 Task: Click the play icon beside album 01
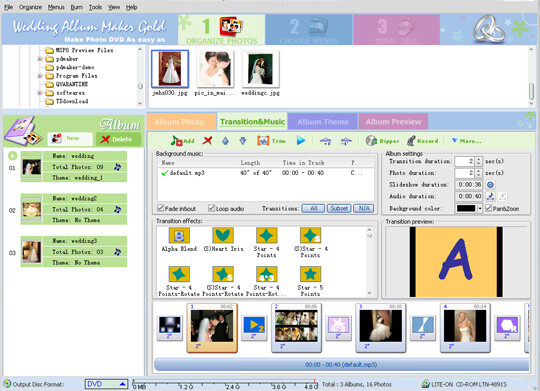coord(12,156)
